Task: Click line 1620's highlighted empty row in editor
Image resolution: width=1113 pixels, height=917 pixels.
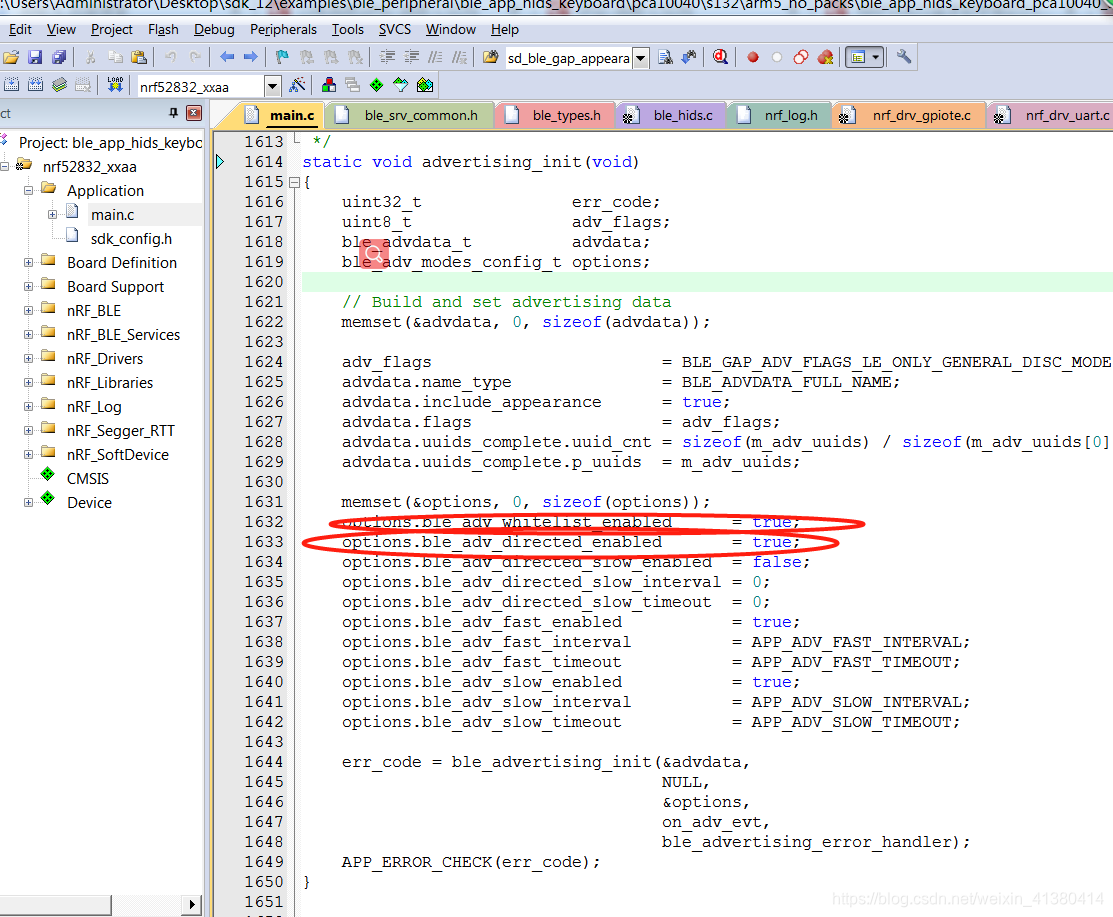Action: tap(707, 282)
